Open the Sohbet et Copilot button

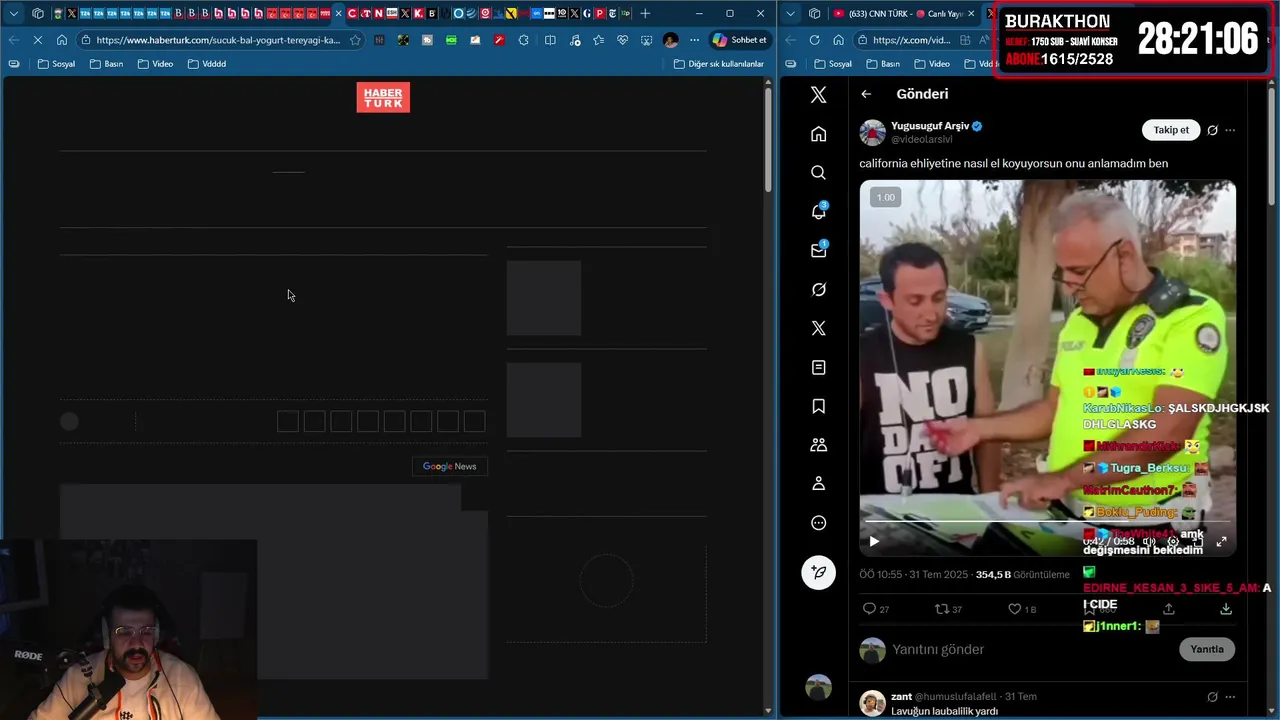pos(740,40)
